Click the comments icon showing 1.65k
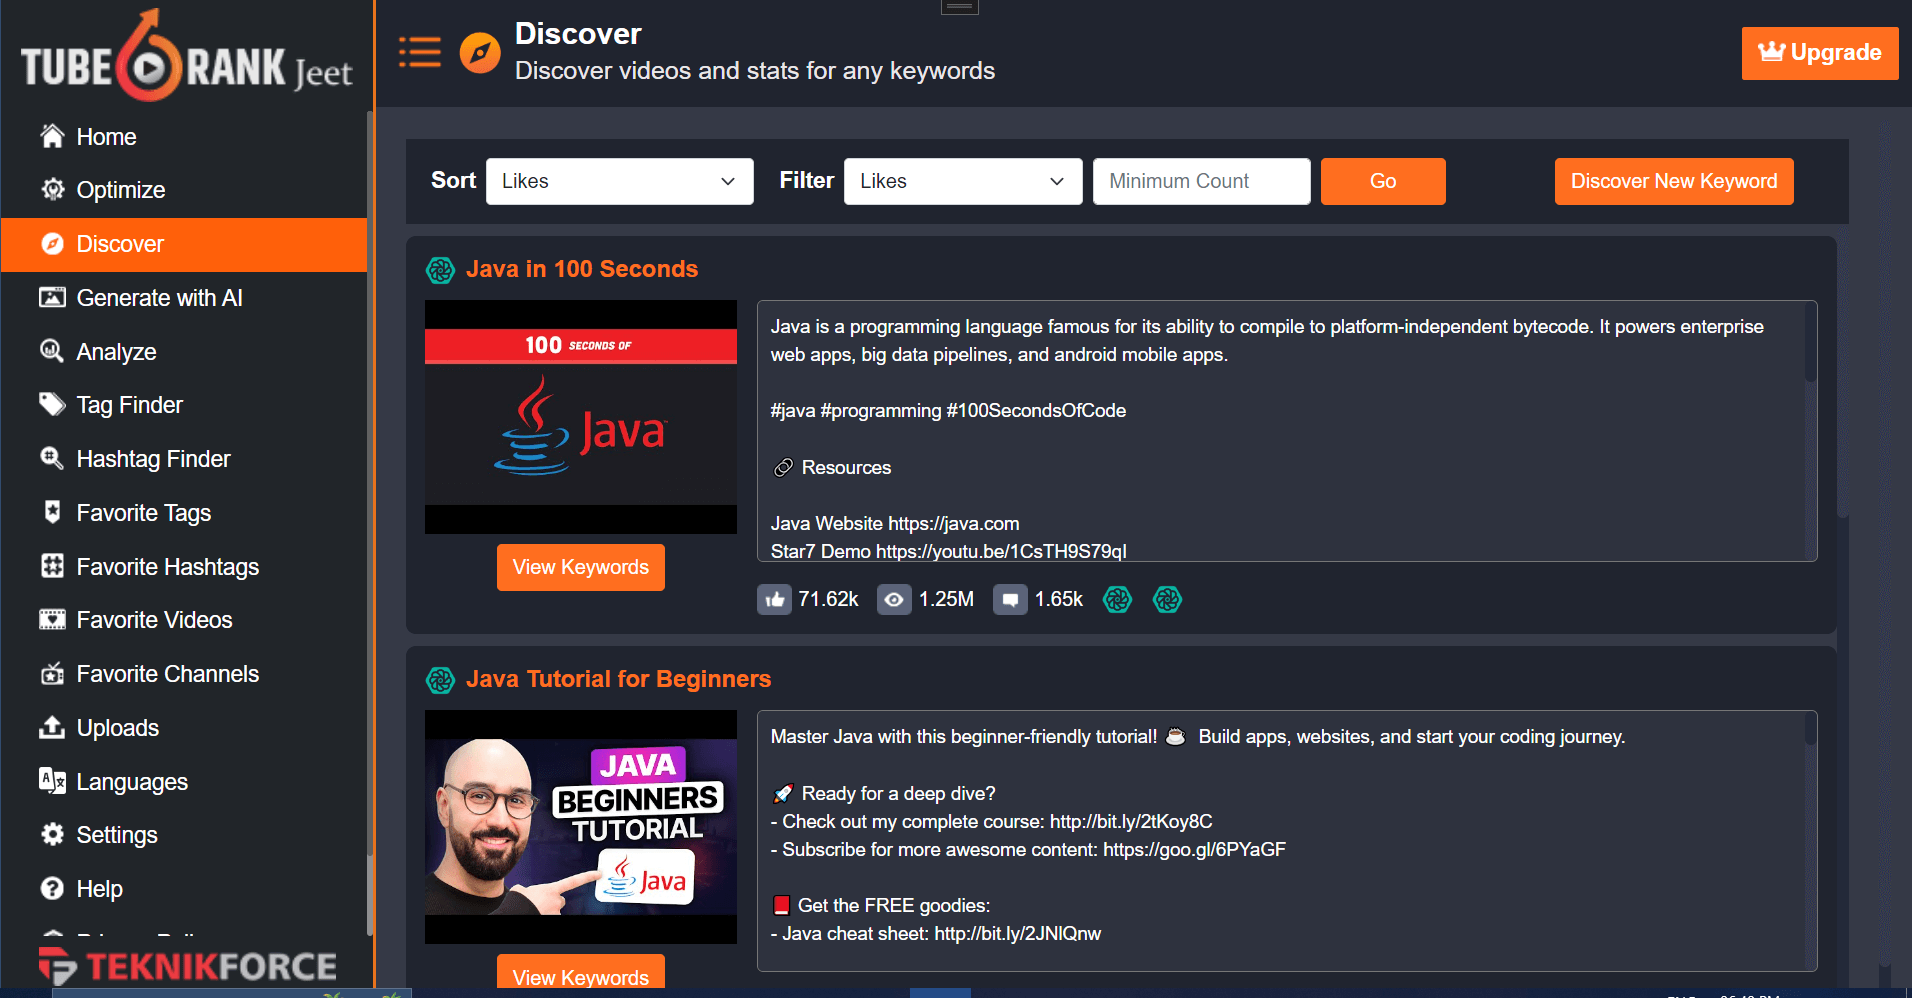 pos(1010,600)
